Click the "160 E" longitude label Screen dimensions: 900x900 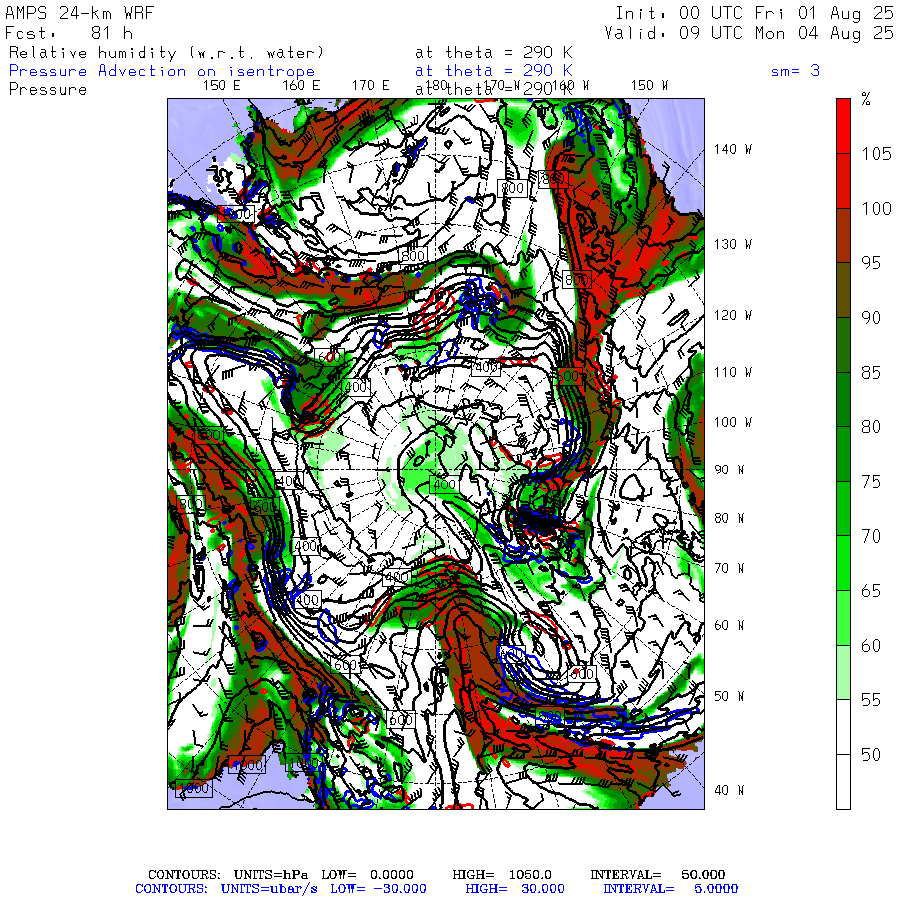pyautogui.click(x=301, y=86)
